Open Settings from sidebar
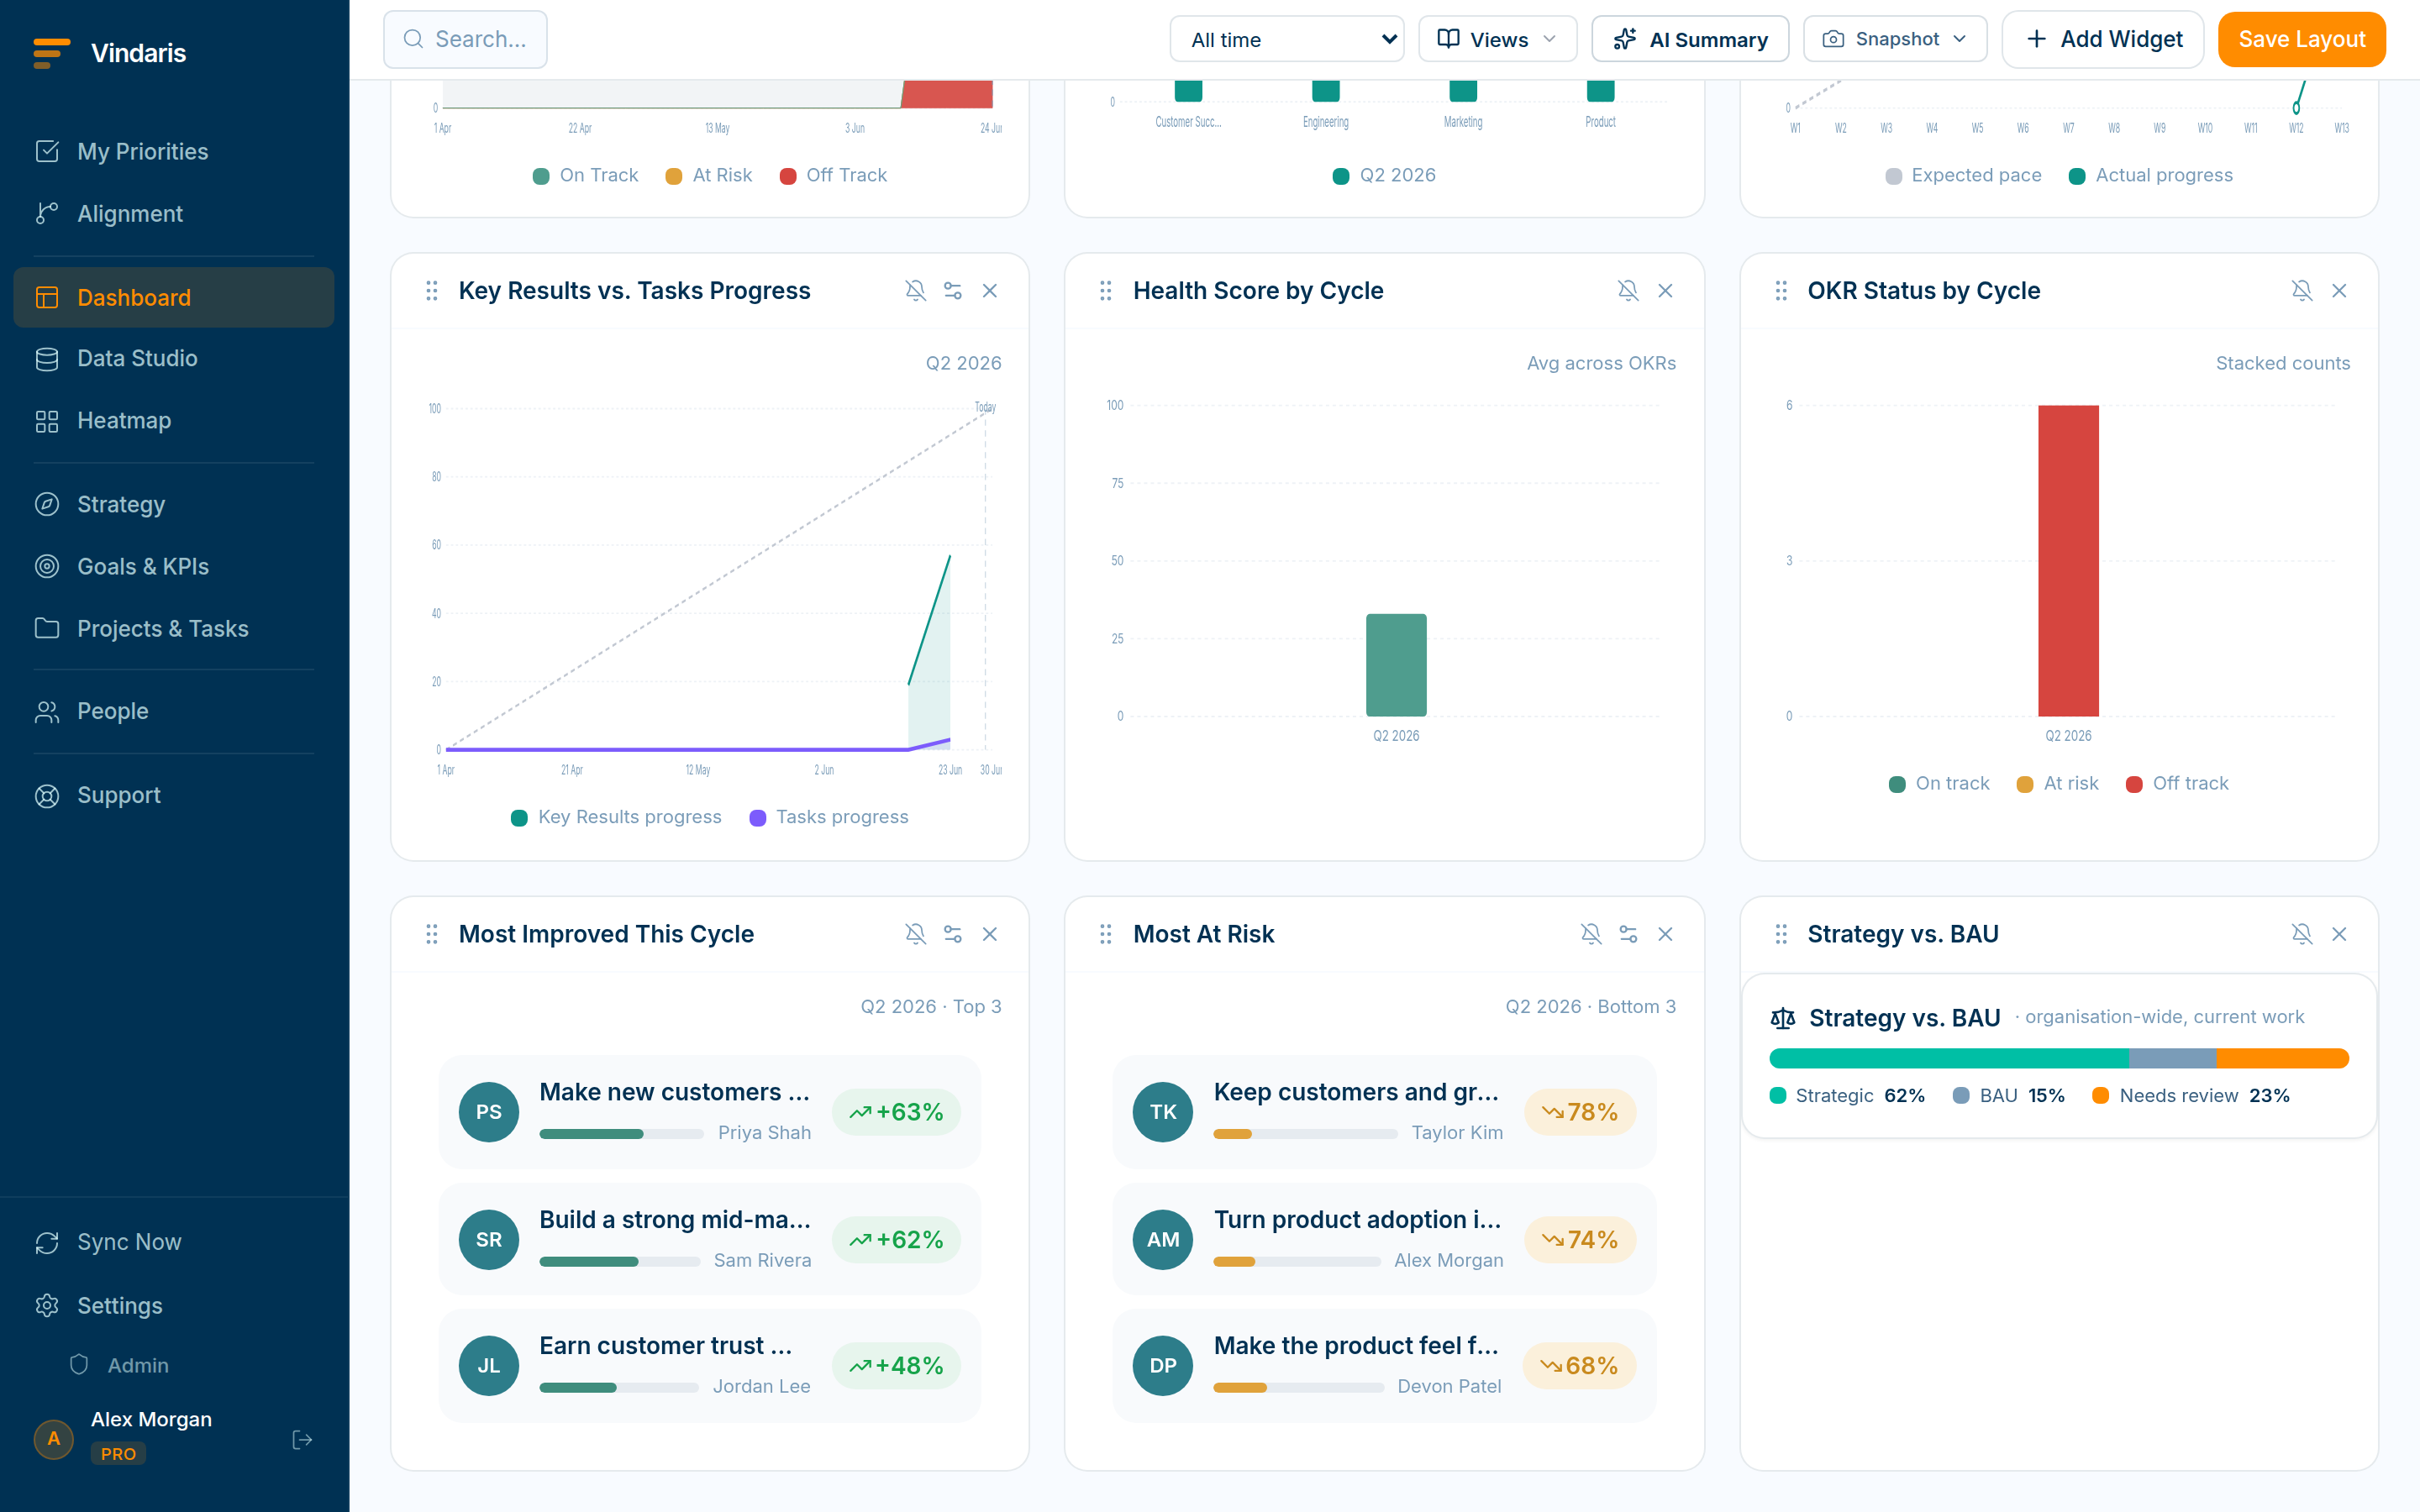The width and height of the screenshot is (2420, 1512). (x=174, y=1305)
